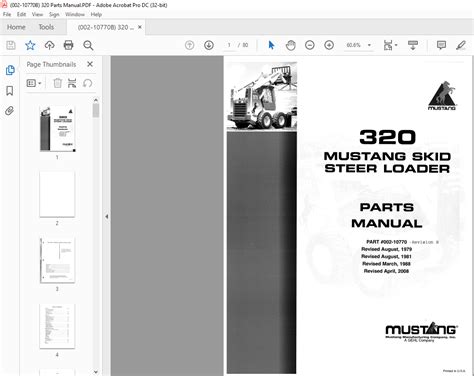Viewport: 474px width, 376px height.
Task: Select page 1 thumbnail
Action: pos(57,129)
